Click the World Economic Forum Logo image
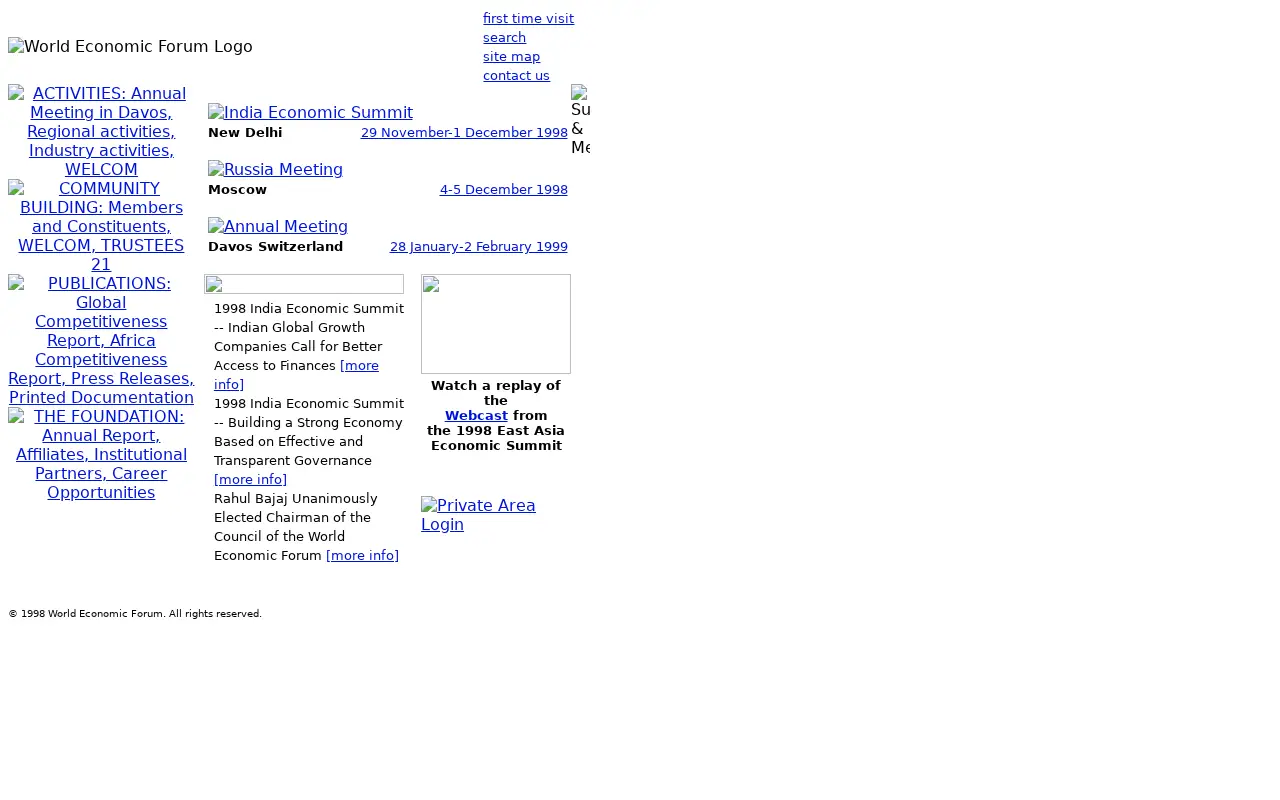1280x800 pixels. coord(130,47)
